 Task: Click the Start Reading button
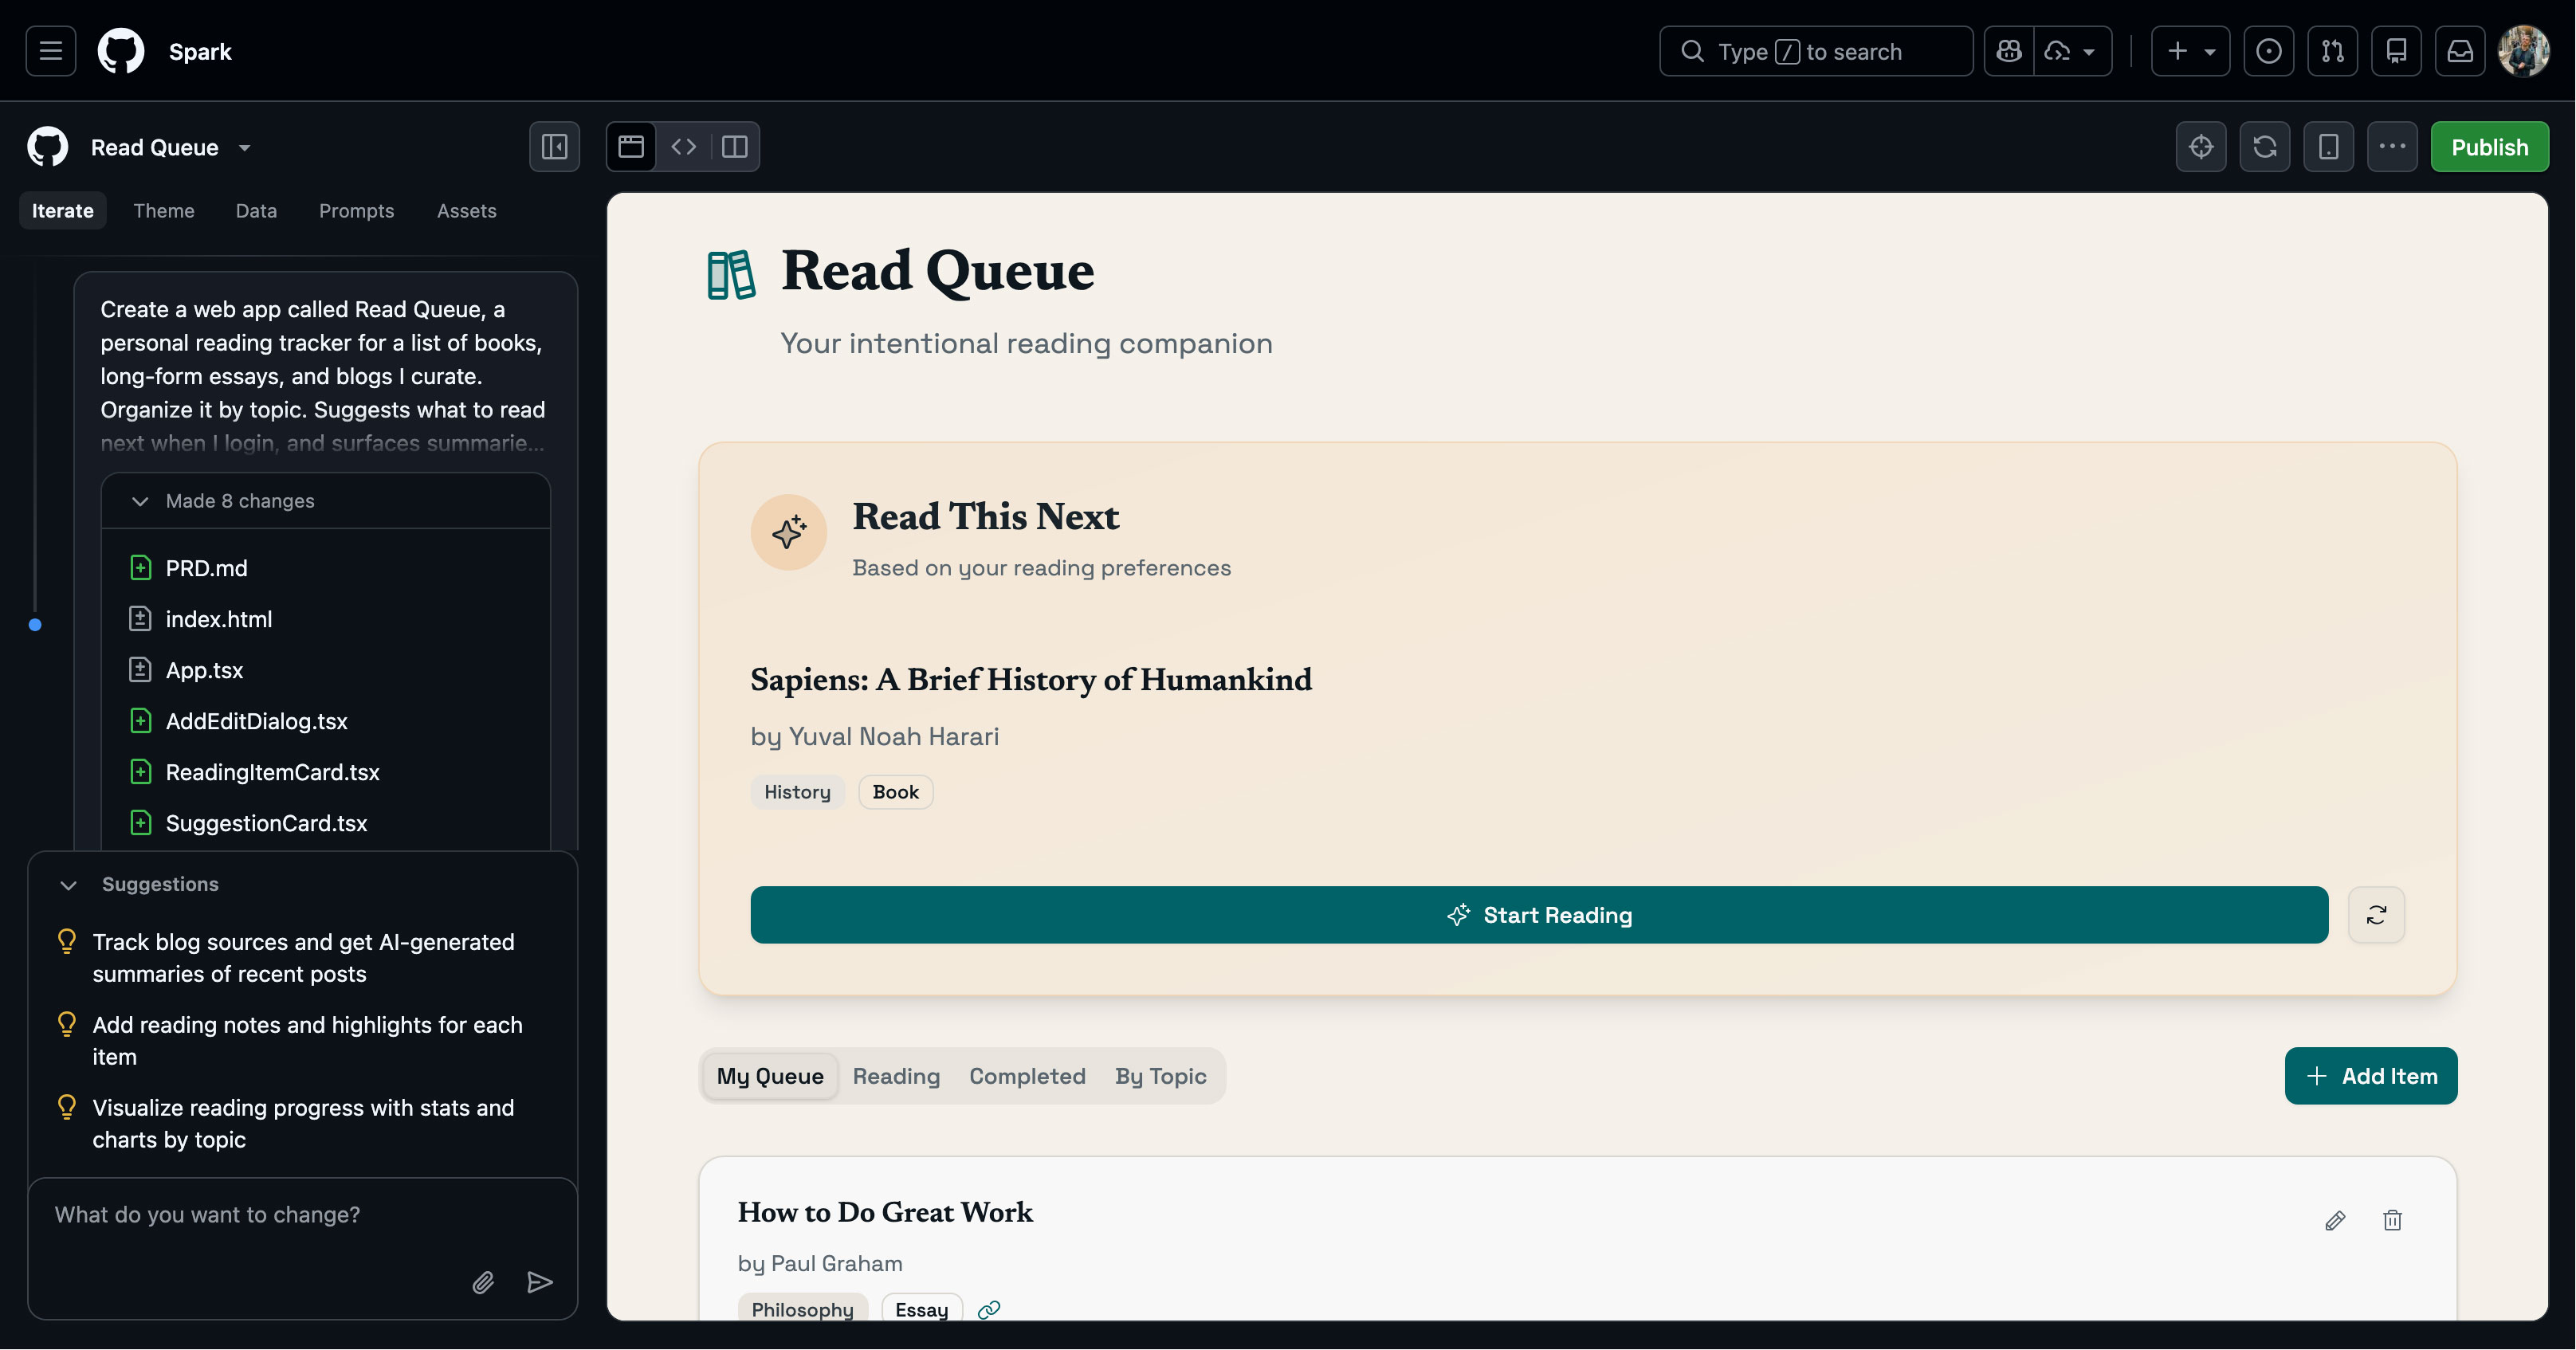coord(1539,915)
